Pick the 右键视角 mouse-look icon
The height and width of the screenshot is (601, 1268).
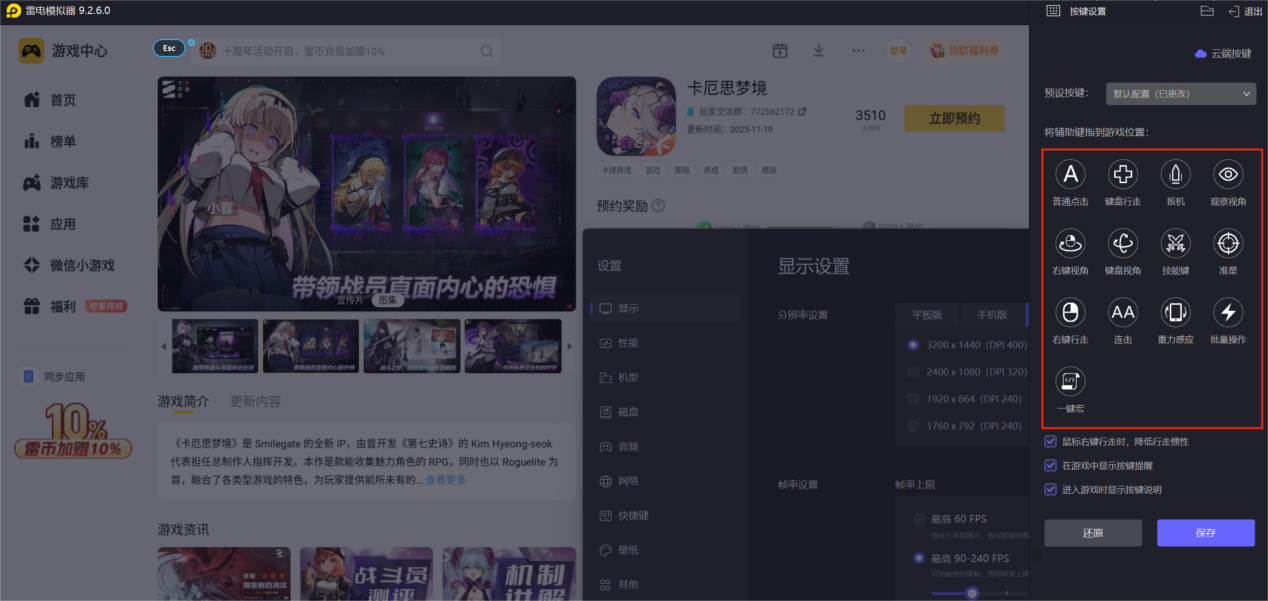pyautogui.click(x=1071, y=243)
